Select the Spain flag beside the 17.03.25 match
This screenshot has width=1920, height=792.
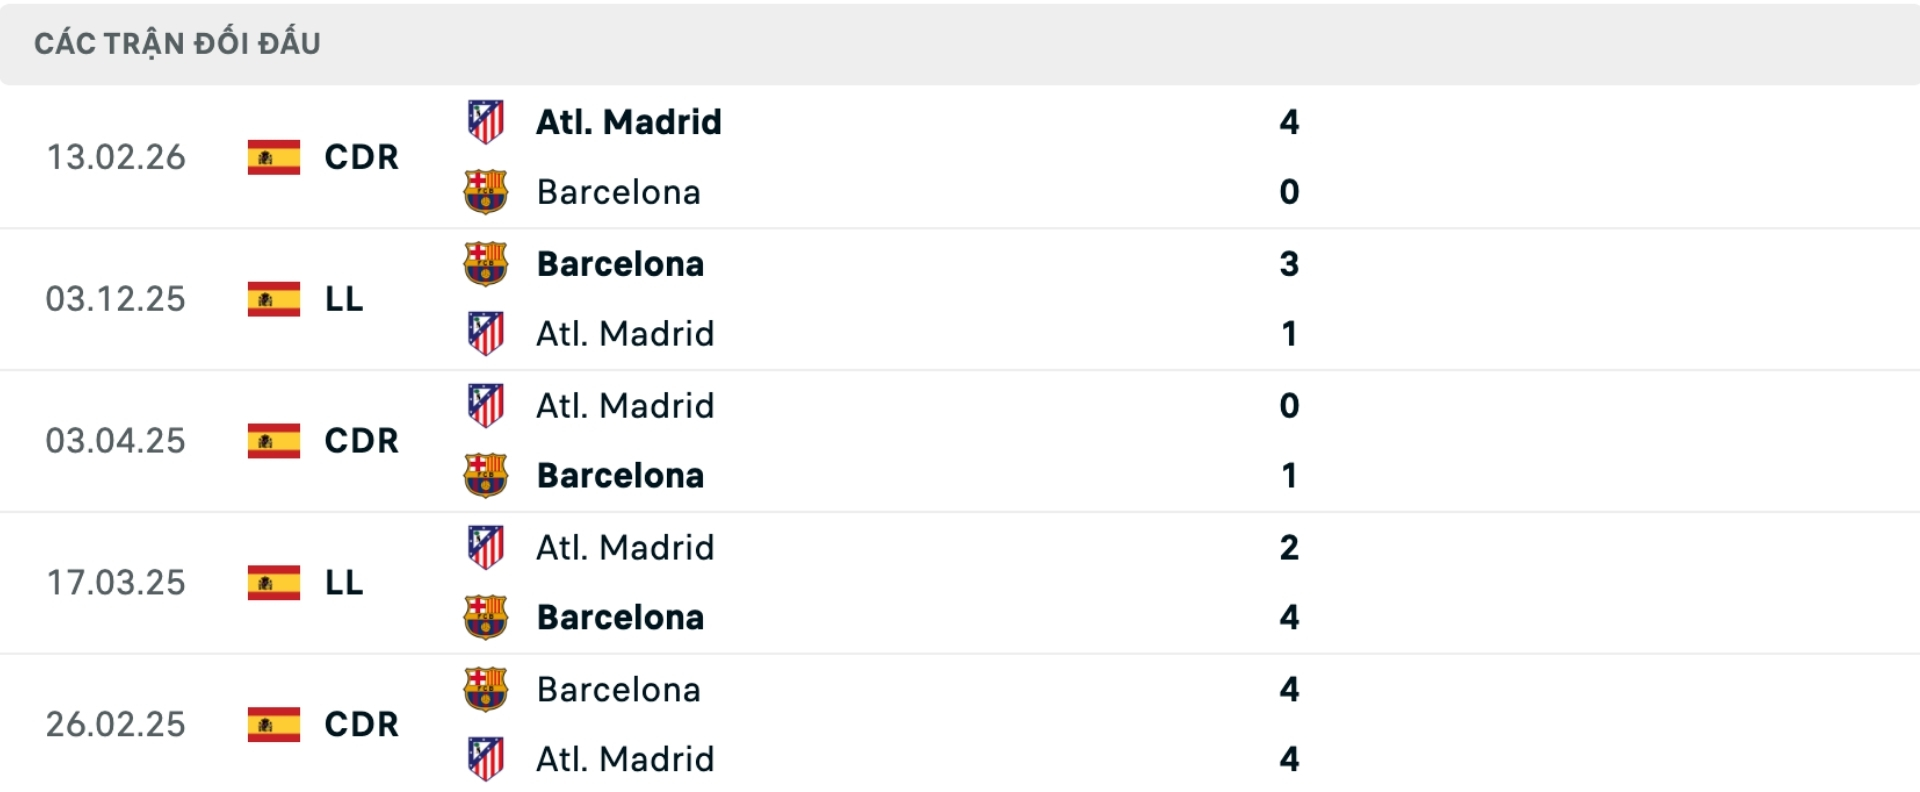pos(272,583)
